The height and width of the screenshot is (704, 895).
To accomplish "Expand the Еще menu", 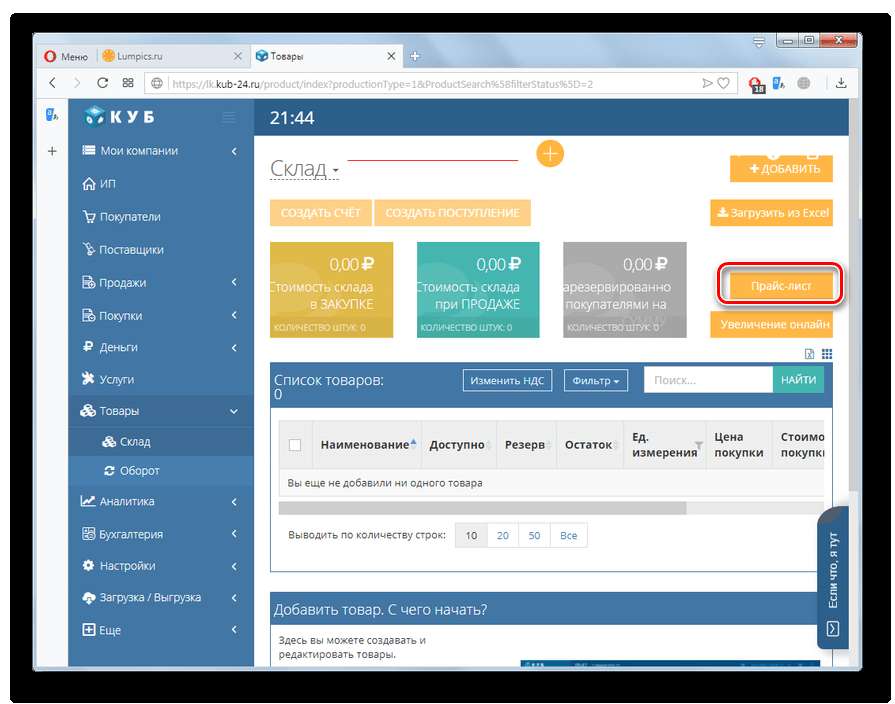I will [x=161, y=630].
